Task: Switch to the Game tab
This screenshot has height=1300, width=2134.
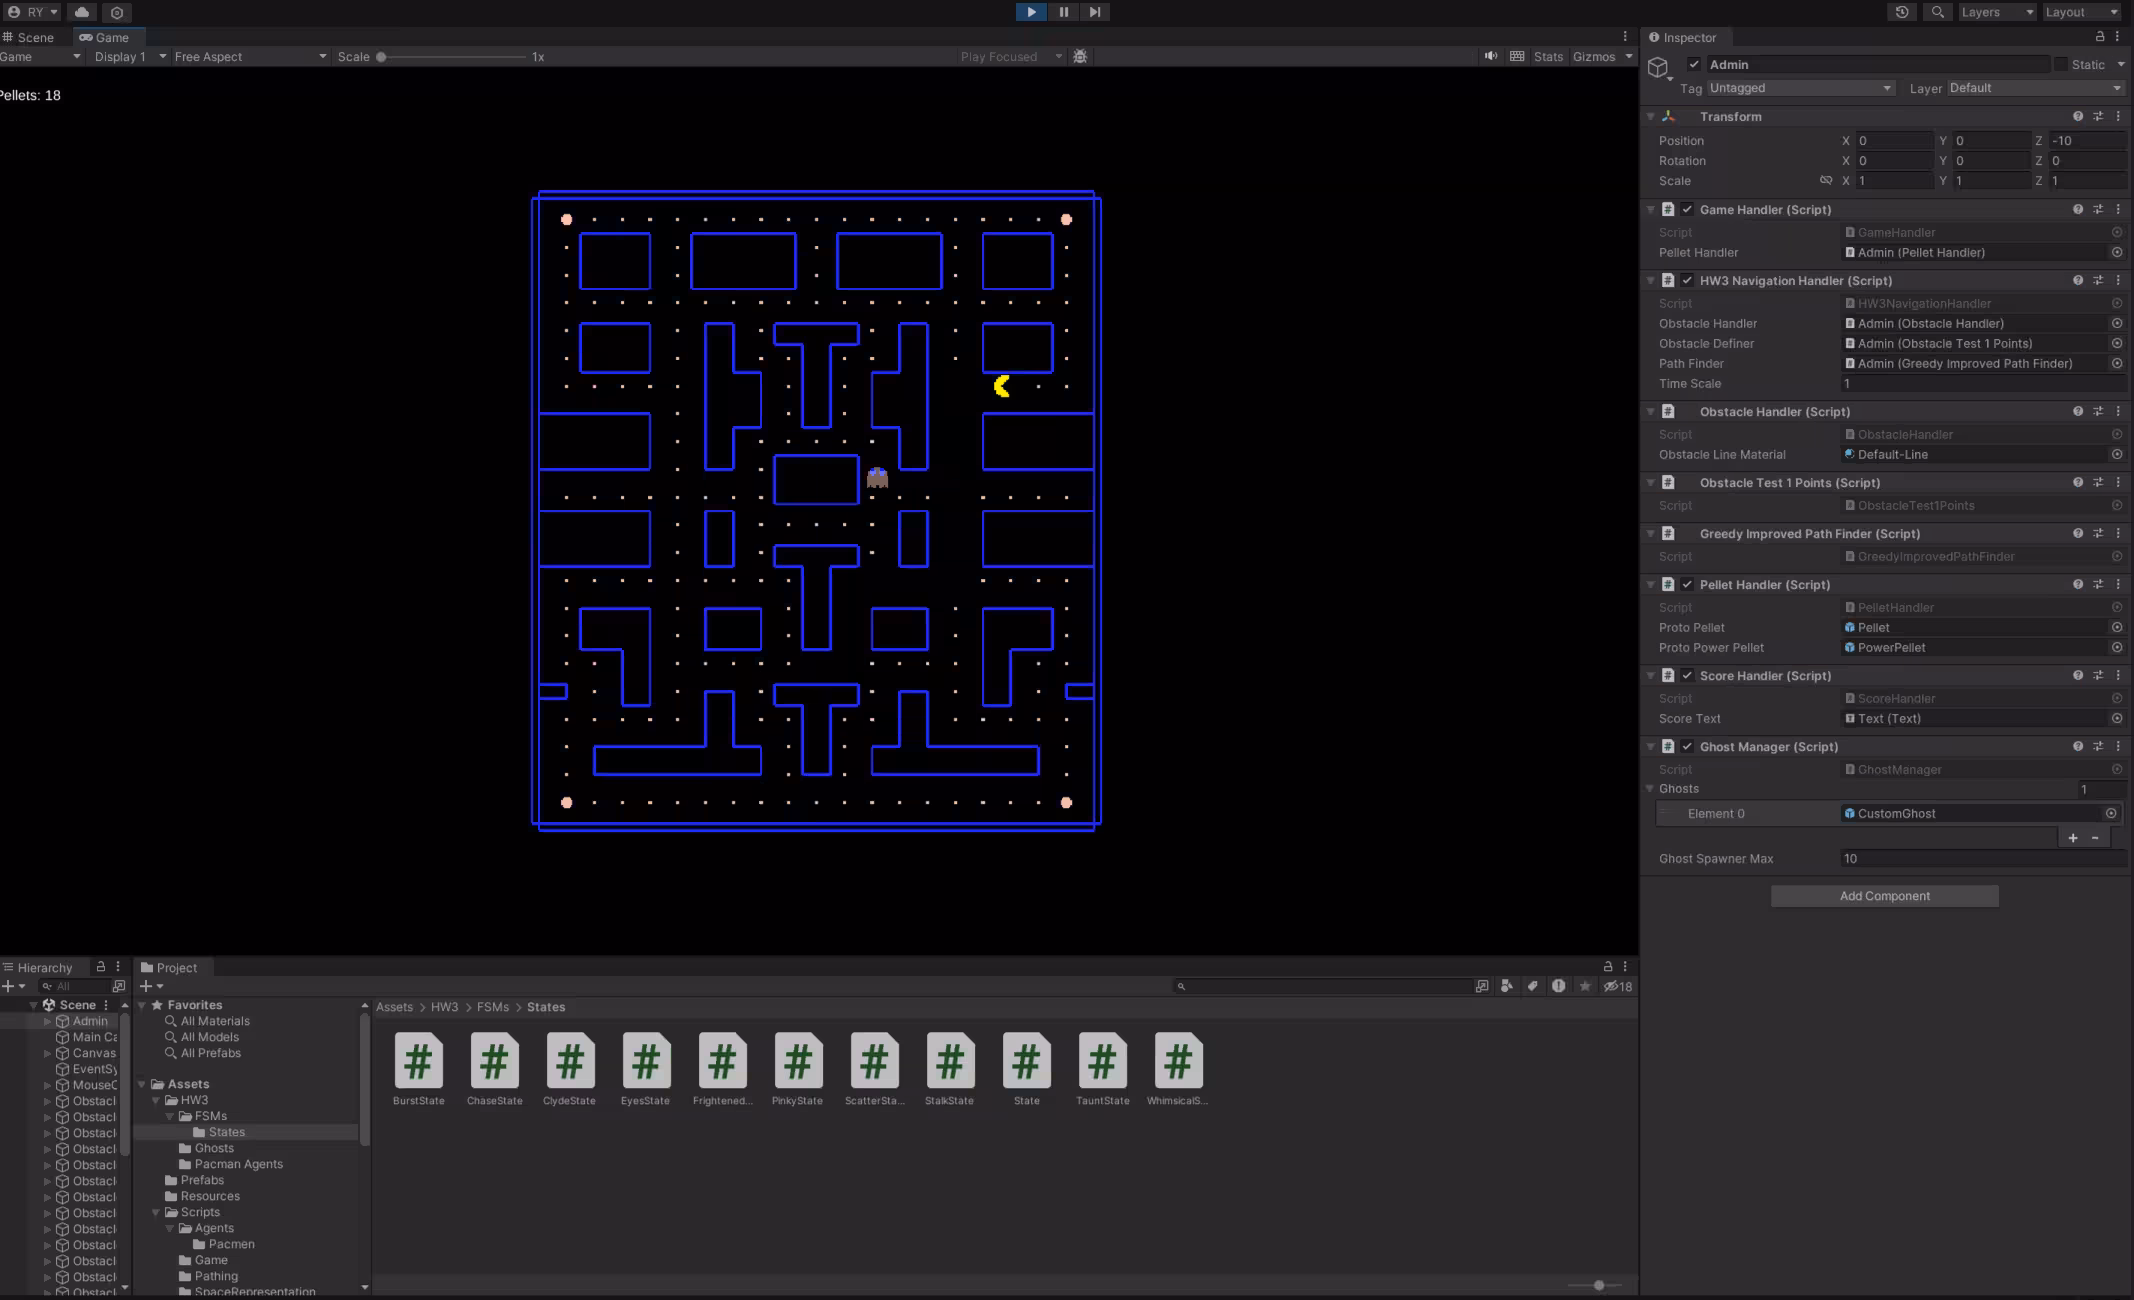Action: (104, 37)
